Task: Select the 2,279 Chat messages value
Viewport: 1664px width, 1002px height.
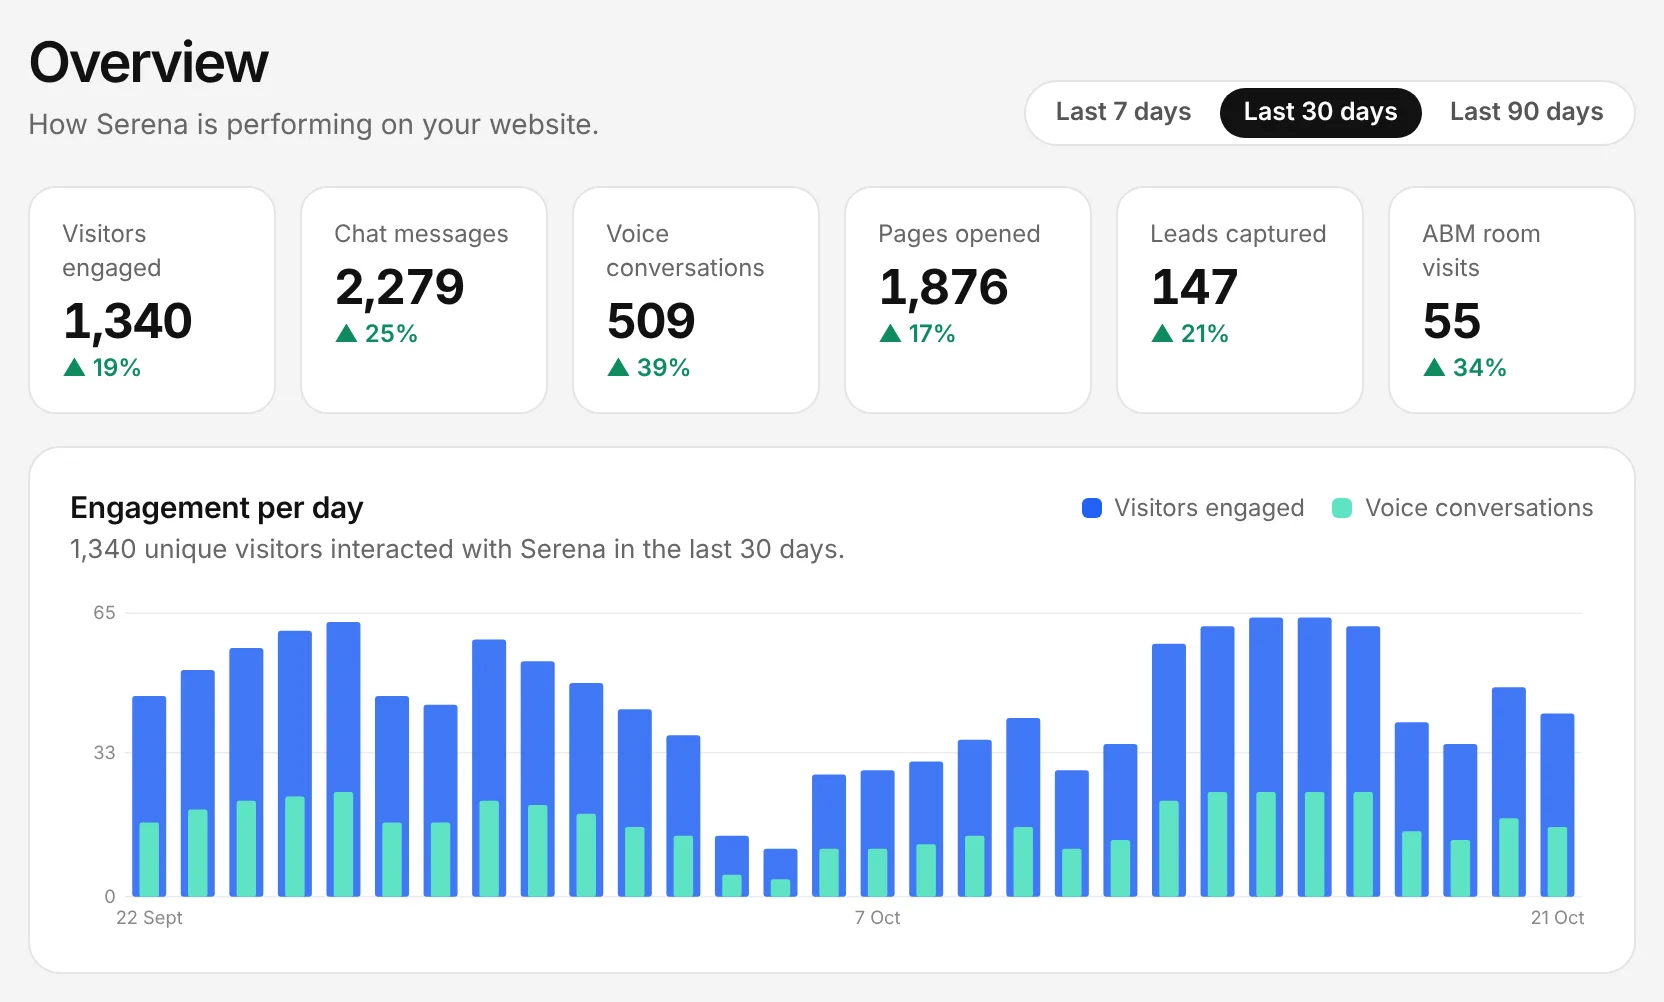Action: pos(400,287)
